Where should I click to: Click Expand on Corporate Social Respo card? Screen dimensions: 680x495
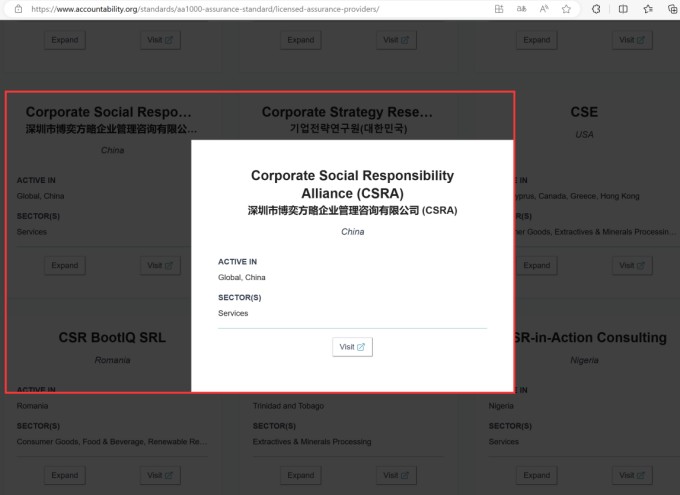[65, 265]
